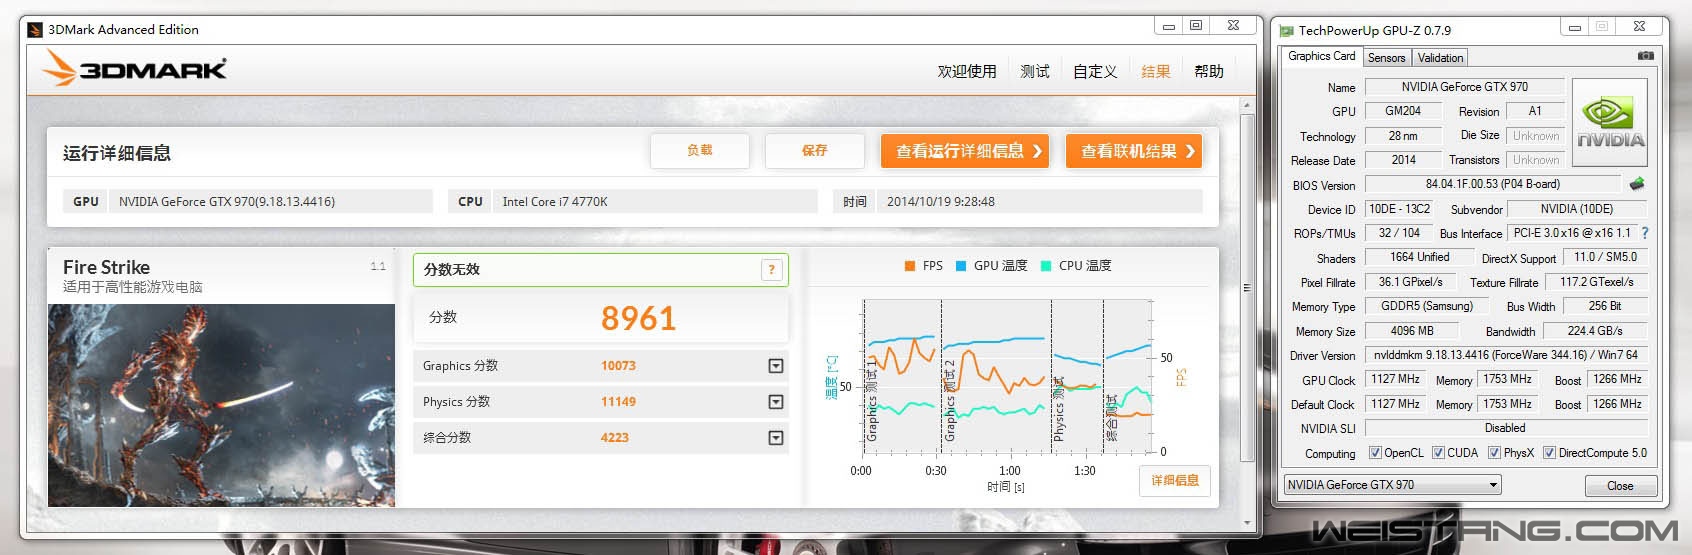Open the 帮助 tab
The image size is (1692, 555).
[1209, 71]
